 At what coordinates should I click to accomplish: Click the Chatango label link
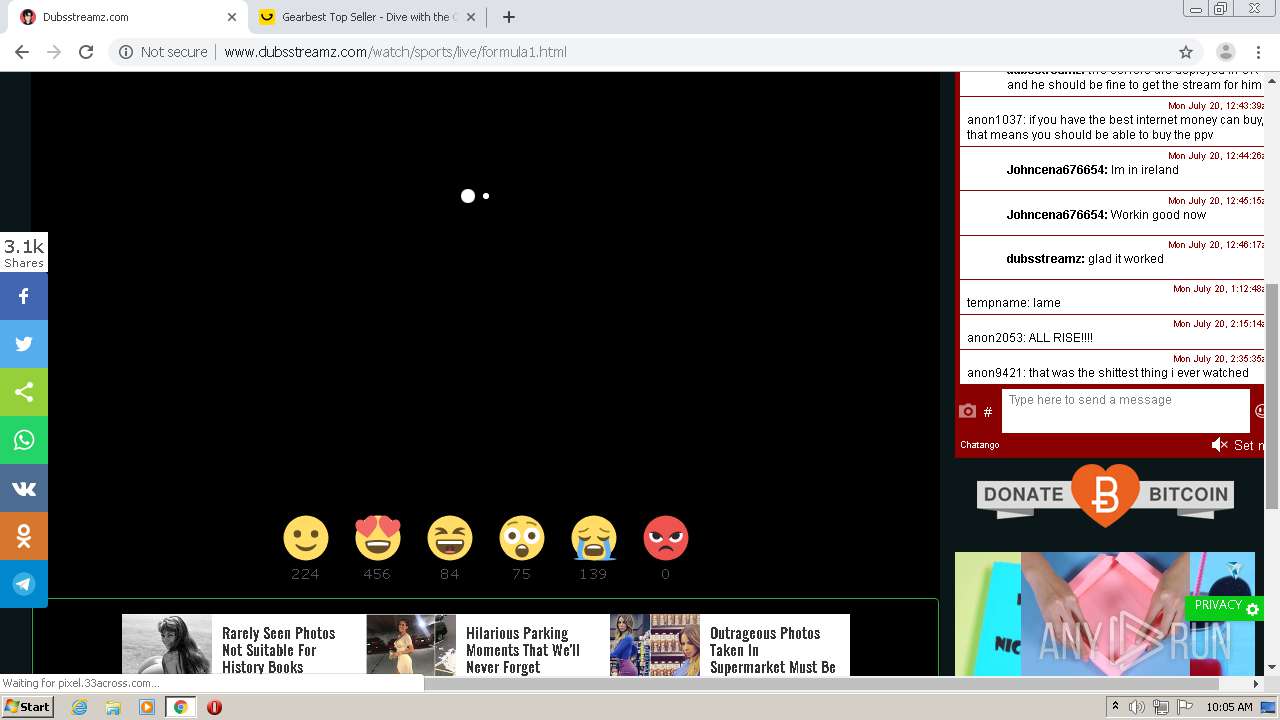click(x=979, y=445)
